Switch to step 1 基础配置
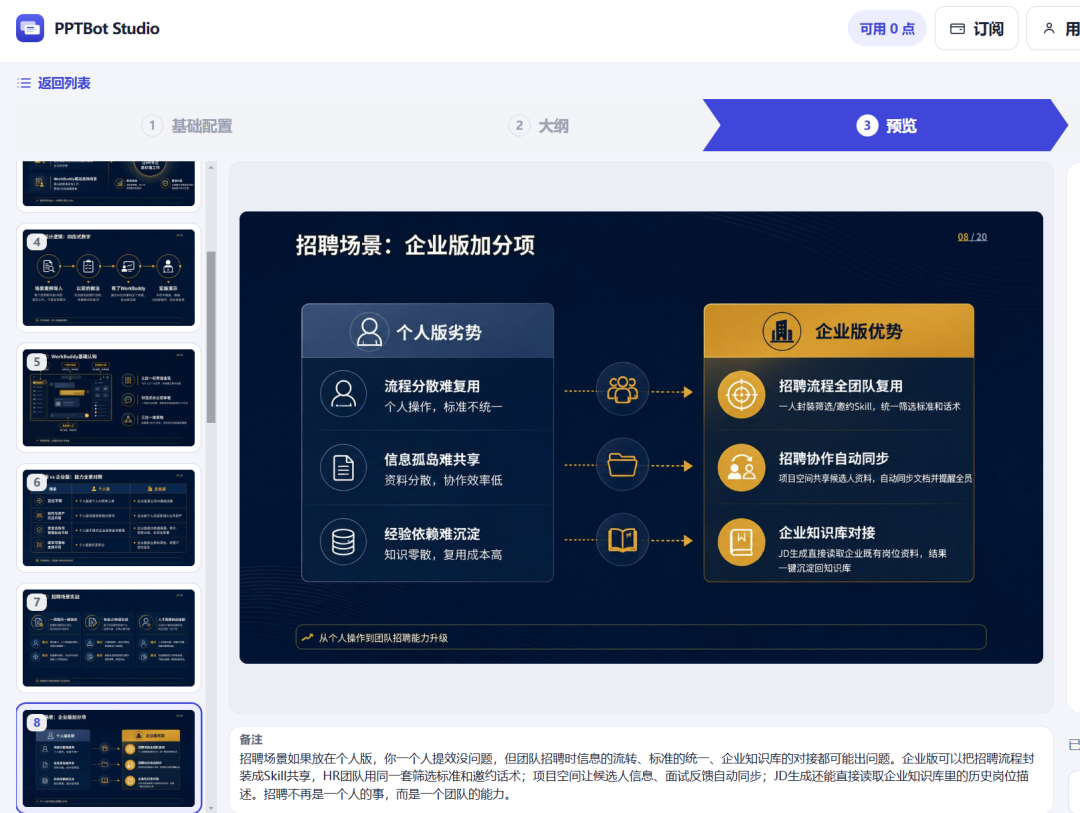This screenshot has width=1080, height=813. [187, 125]
